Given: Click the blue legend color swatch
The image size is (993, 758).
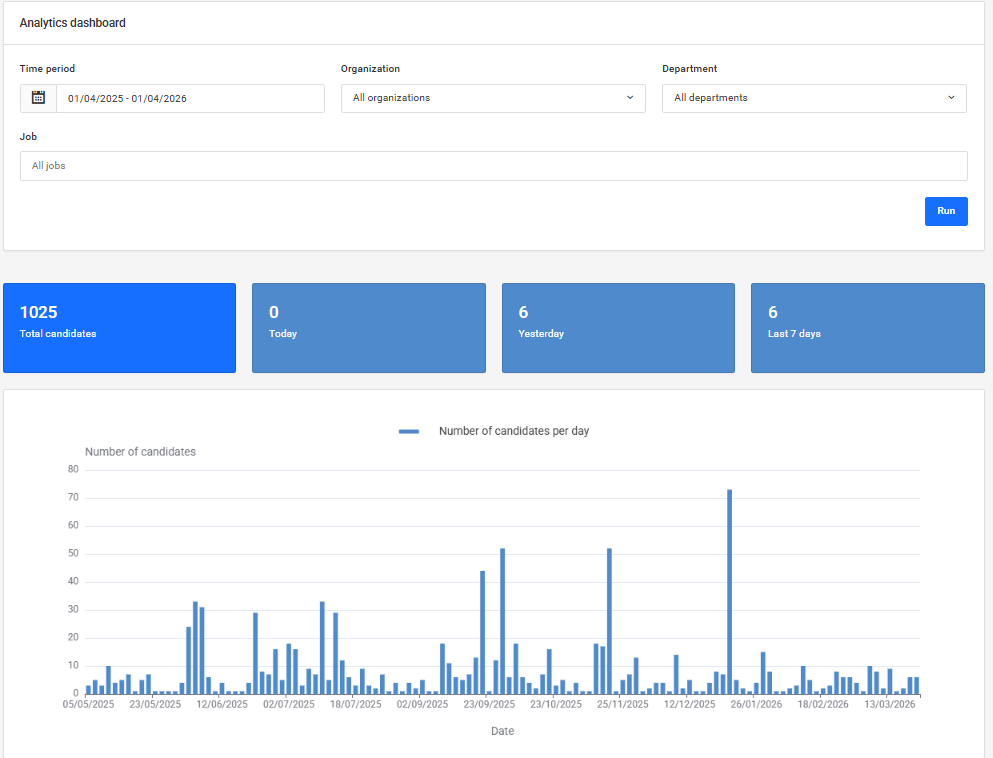Looking at the screenshot, I should (x=409, y=431).
